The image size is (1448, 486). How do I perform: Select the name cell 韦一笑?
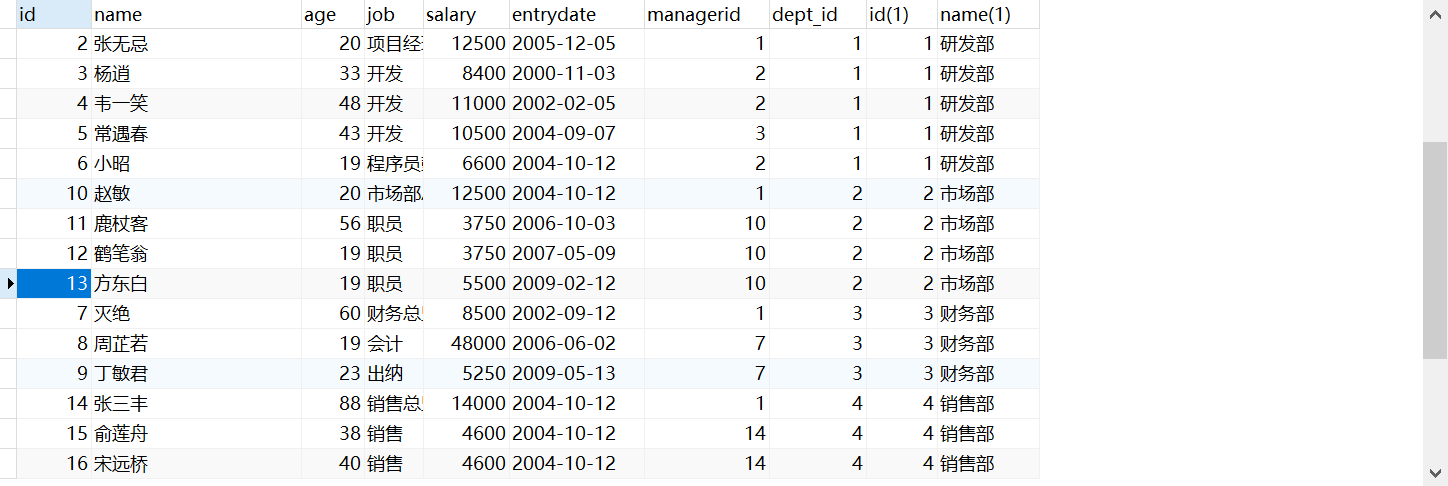coord(196,104)
